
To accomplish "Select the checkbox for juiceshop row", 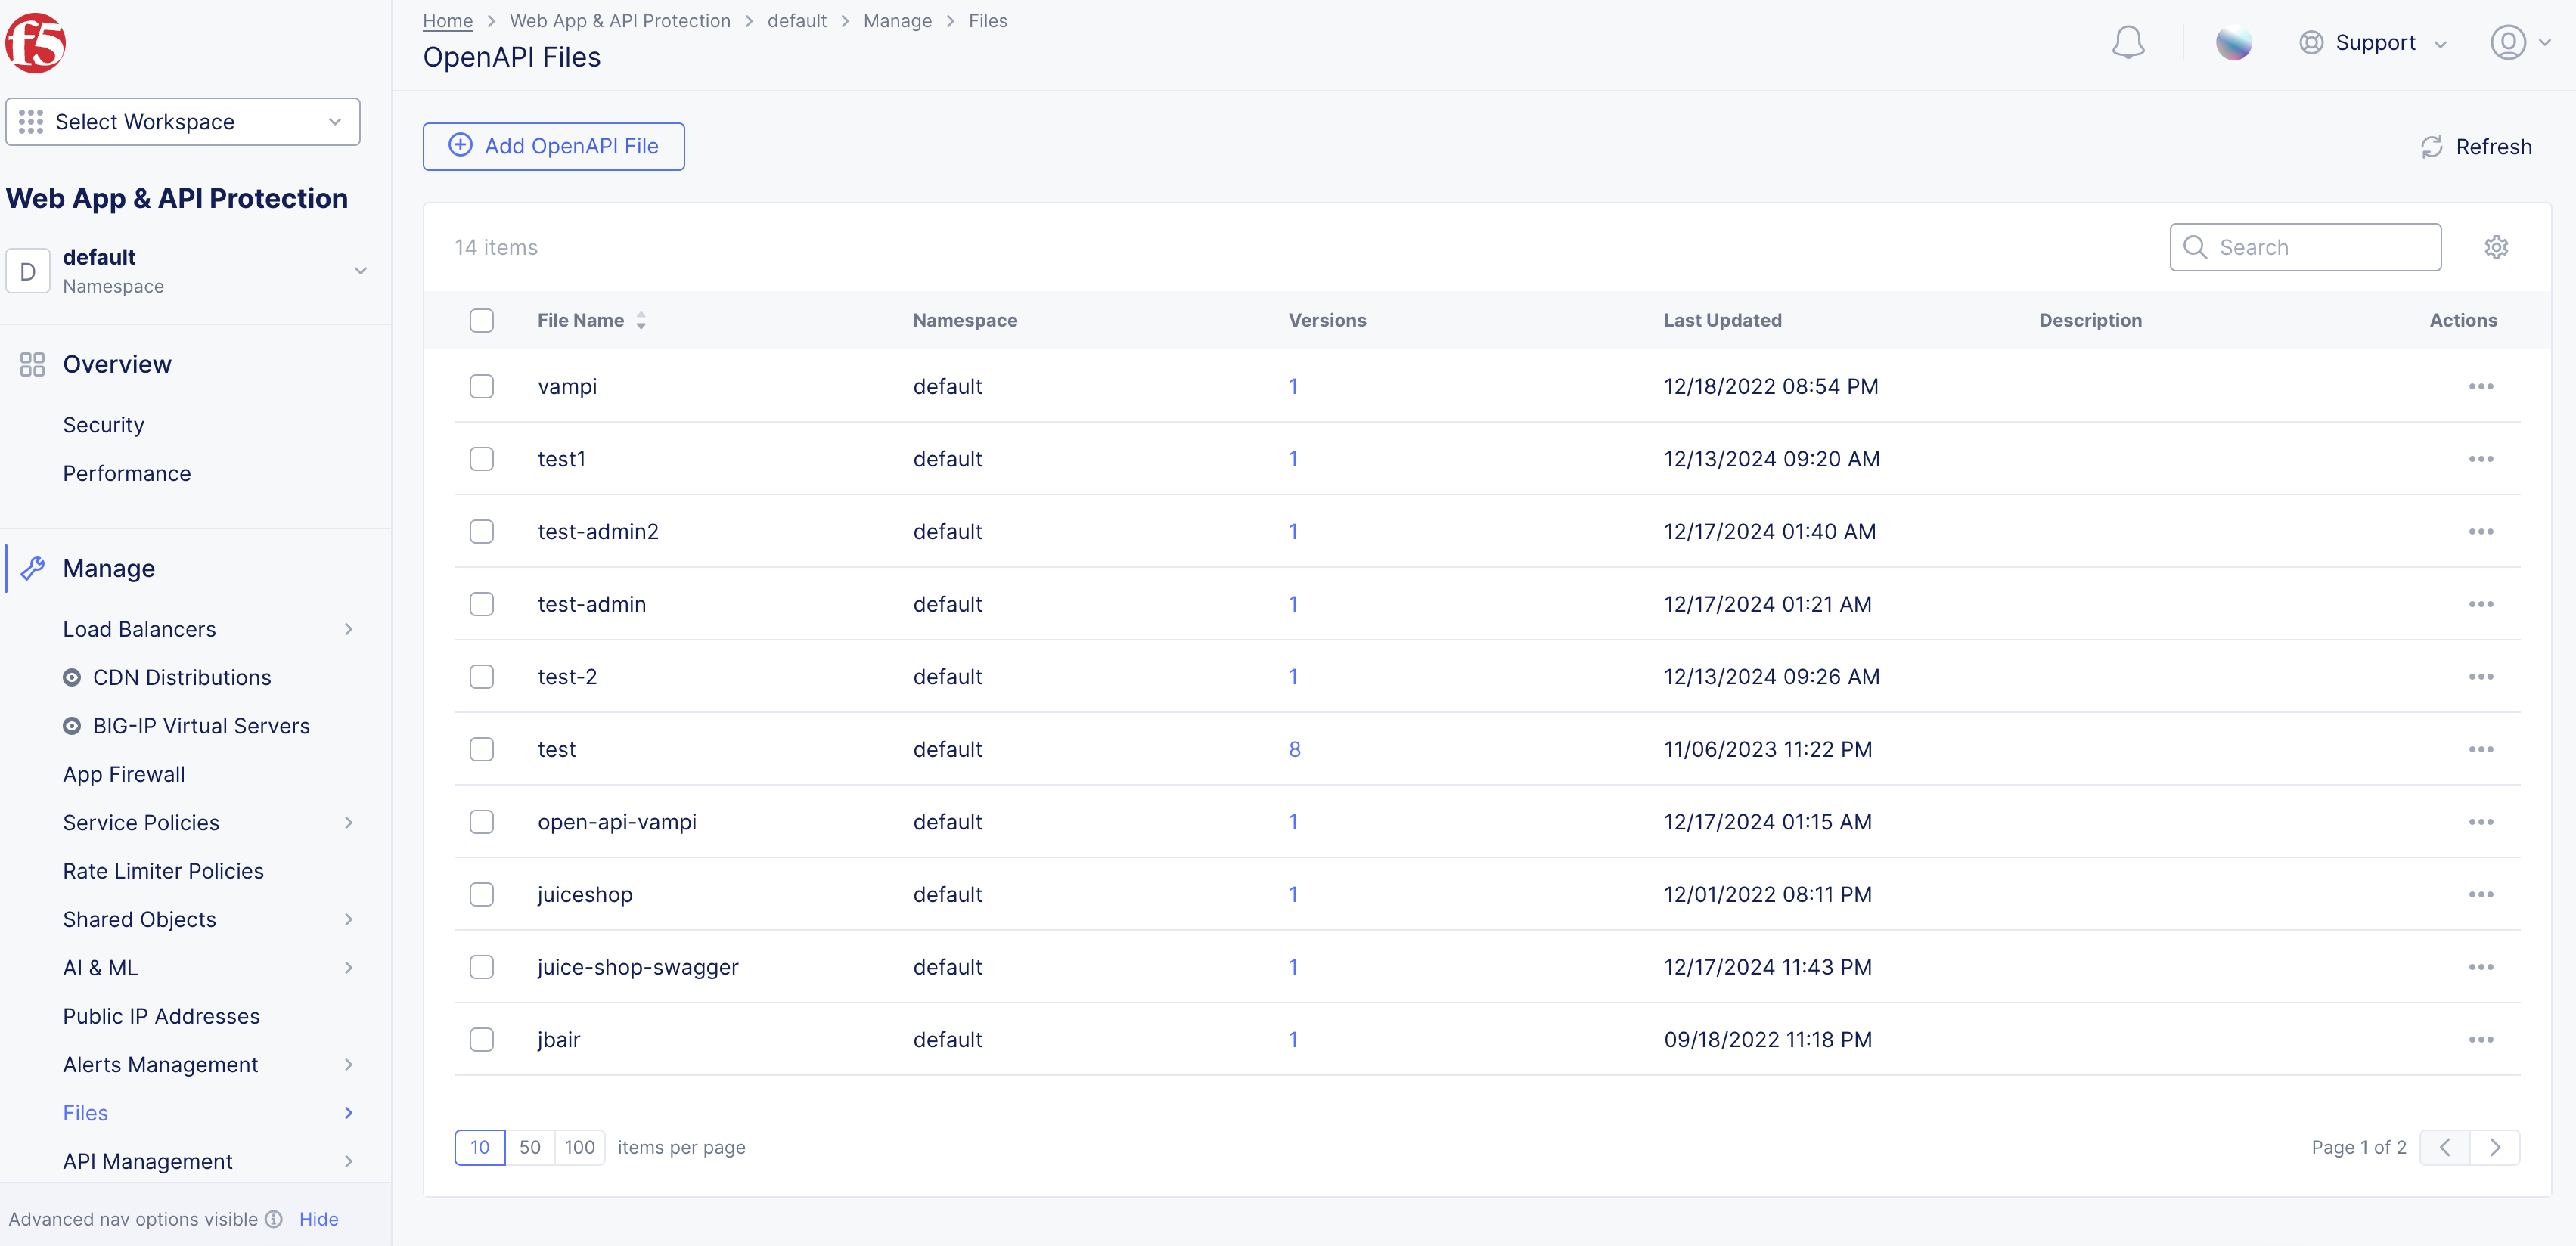I will coord(481,894).
